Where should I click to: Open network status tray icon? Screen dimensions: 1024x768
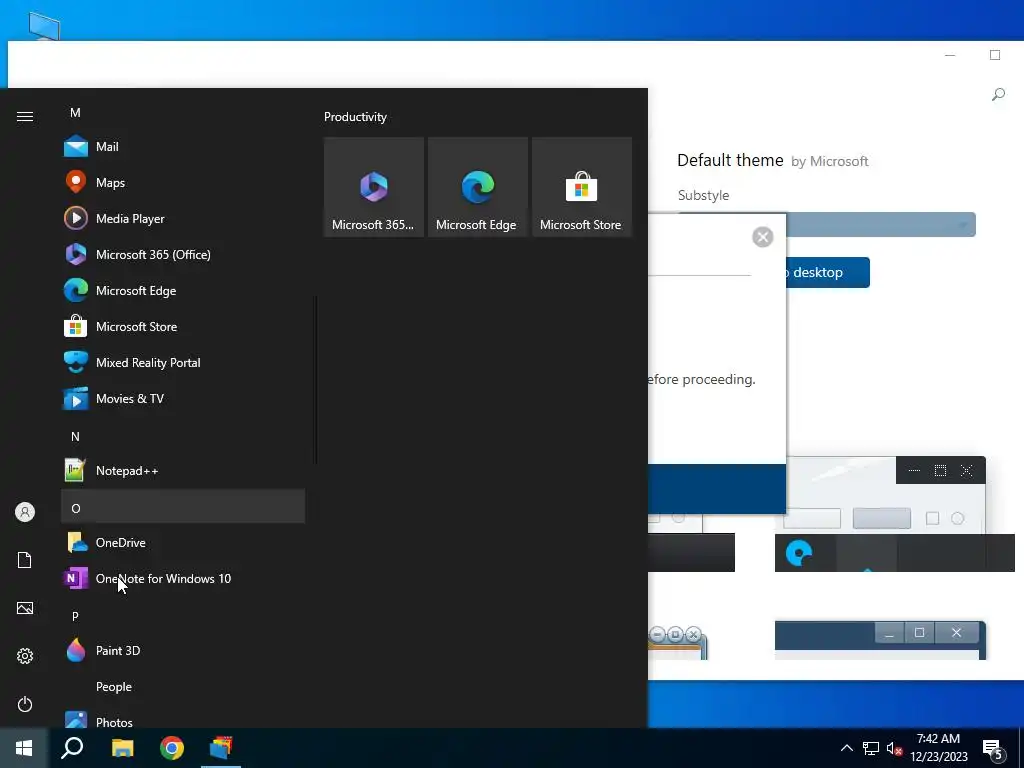pos(871,748)
